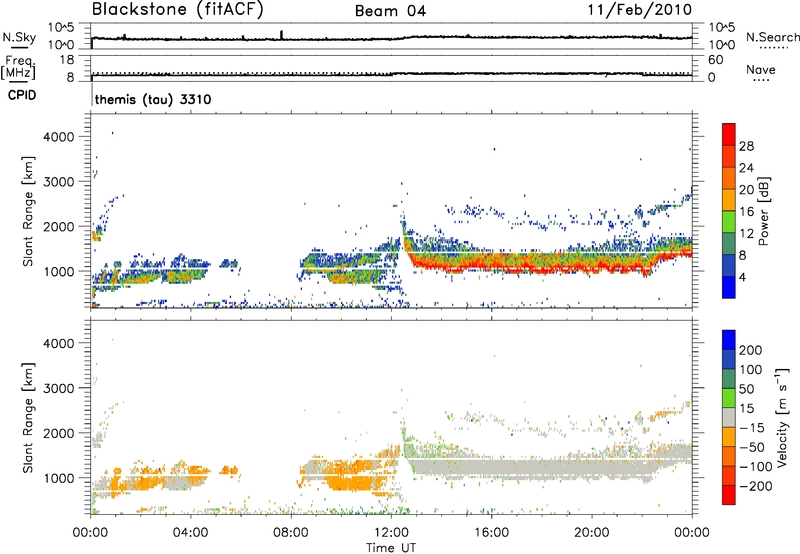Click the 18 tick on frequency axis

coord(67,60)
